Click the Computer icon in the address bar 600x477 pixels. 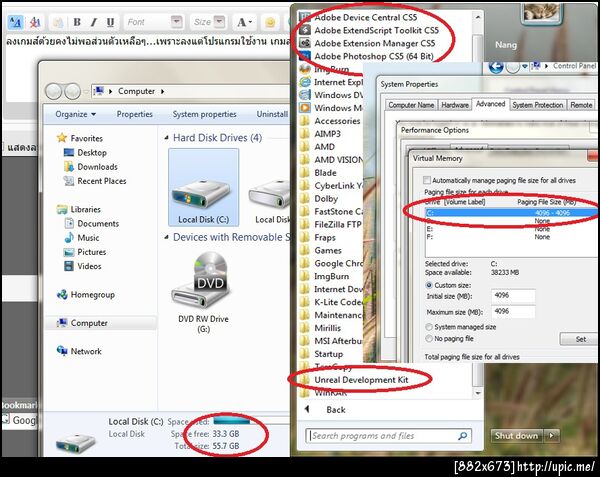click(99, 91)
